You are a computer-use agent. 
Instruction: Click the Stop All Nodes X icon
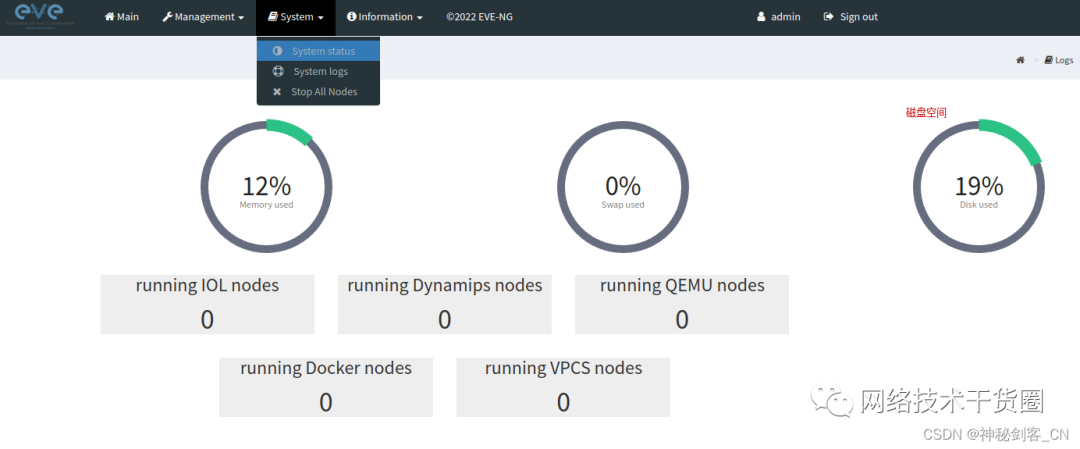[x=277, y=92]
